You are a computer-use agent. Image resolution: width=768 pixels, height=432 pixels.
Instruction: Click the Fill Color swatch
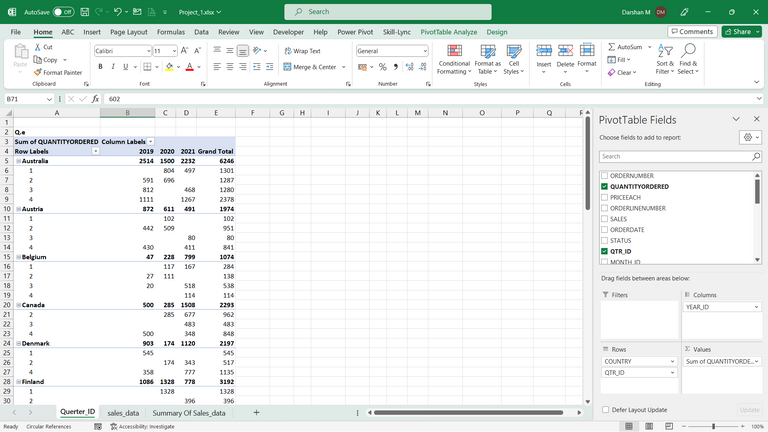[169, 67]
